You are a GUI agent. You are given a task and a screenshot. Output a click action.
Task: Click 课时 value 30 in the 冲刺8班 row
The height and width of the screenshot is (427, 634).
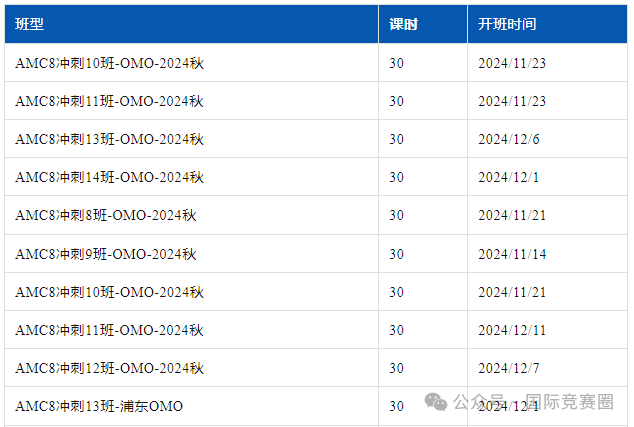(x=396, y=215)
